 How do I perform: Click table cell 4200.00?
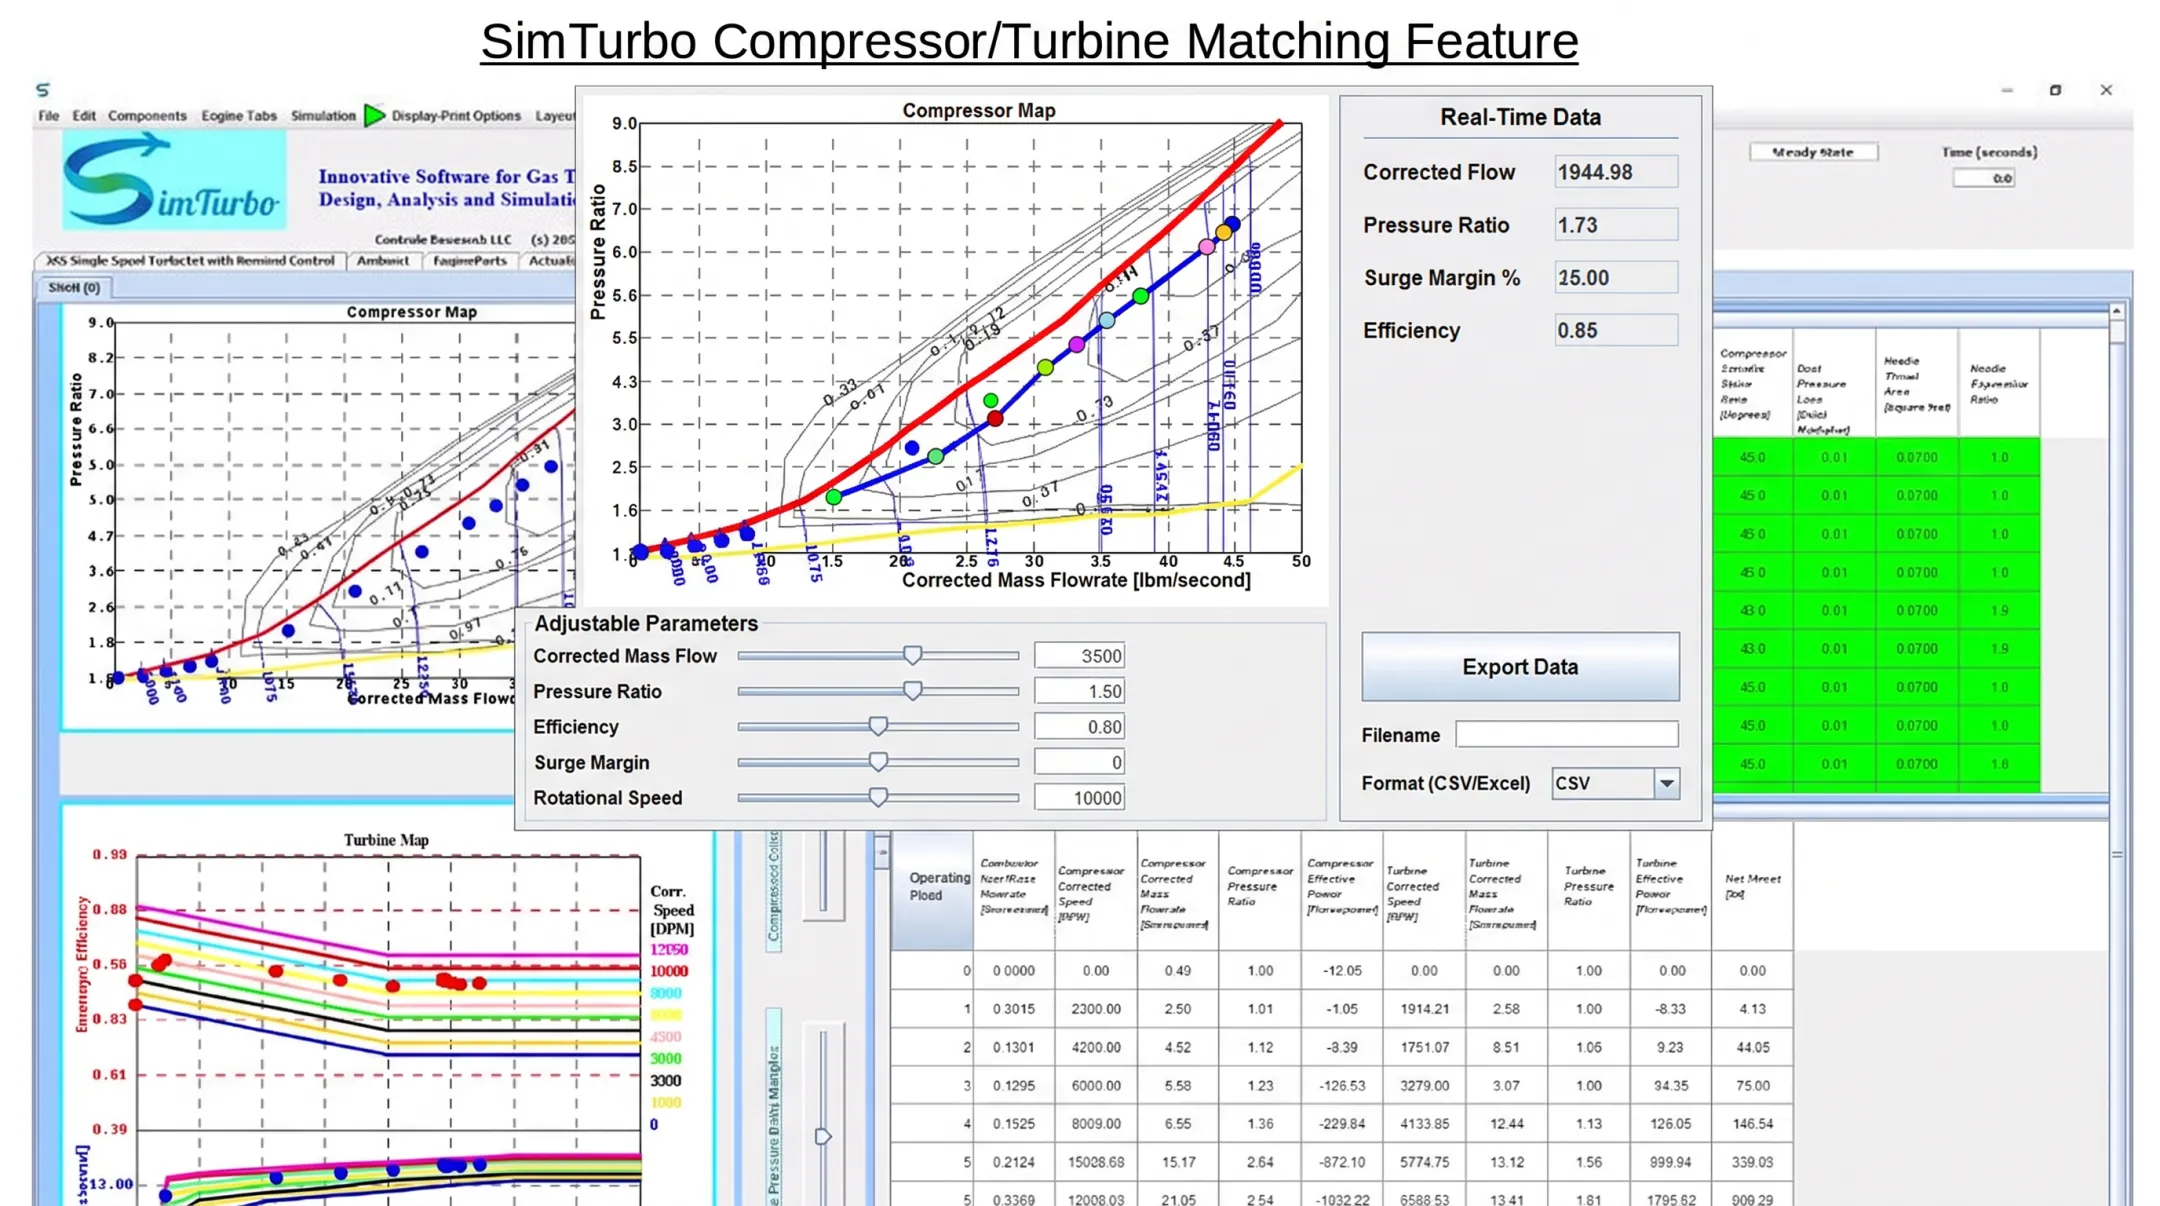click(x=1095, y=1047)
